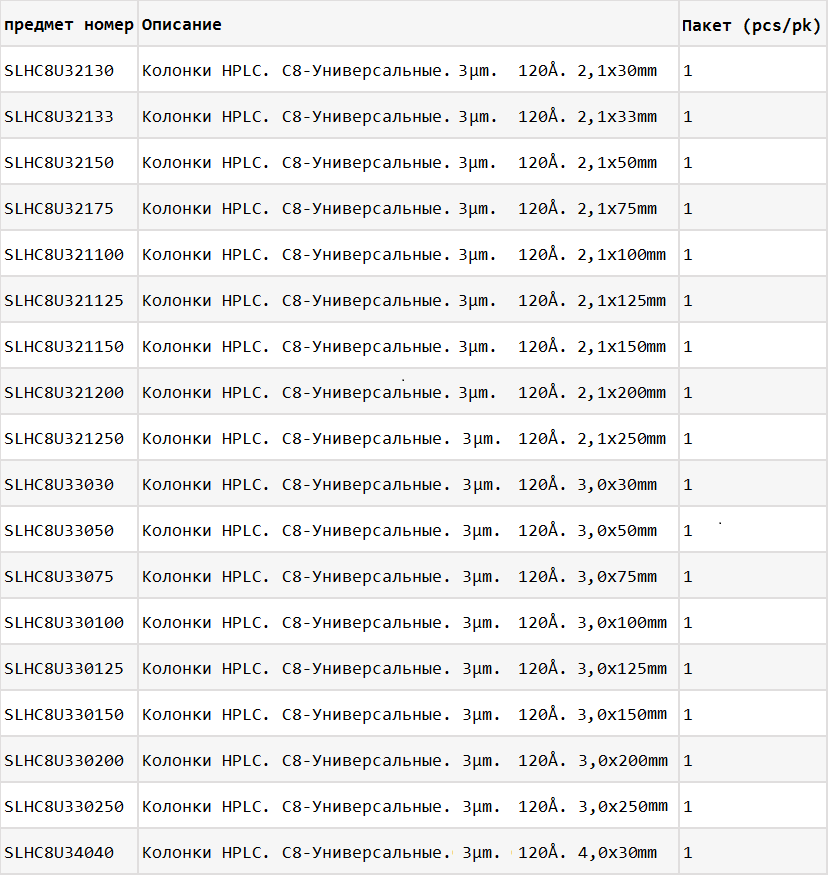Click item number SLHC8U330100

click(64, 622)
